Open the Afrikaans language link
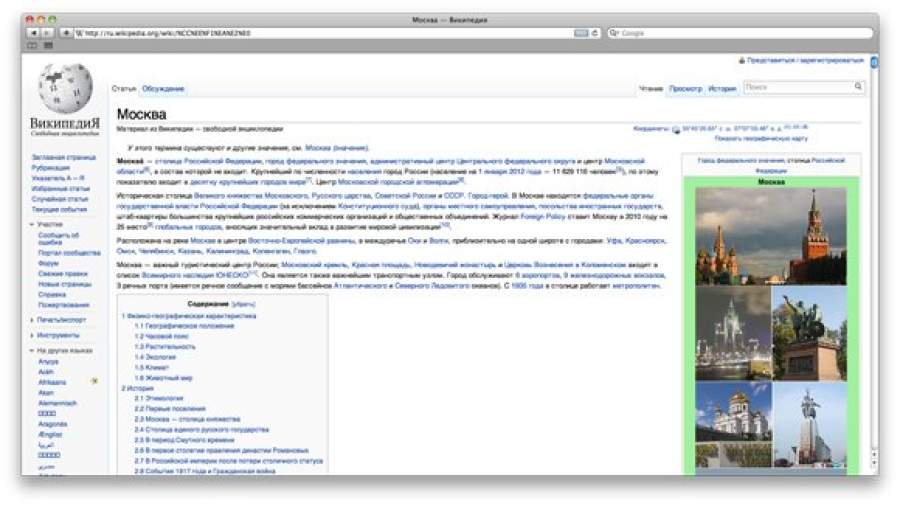 tap(52, 382)
